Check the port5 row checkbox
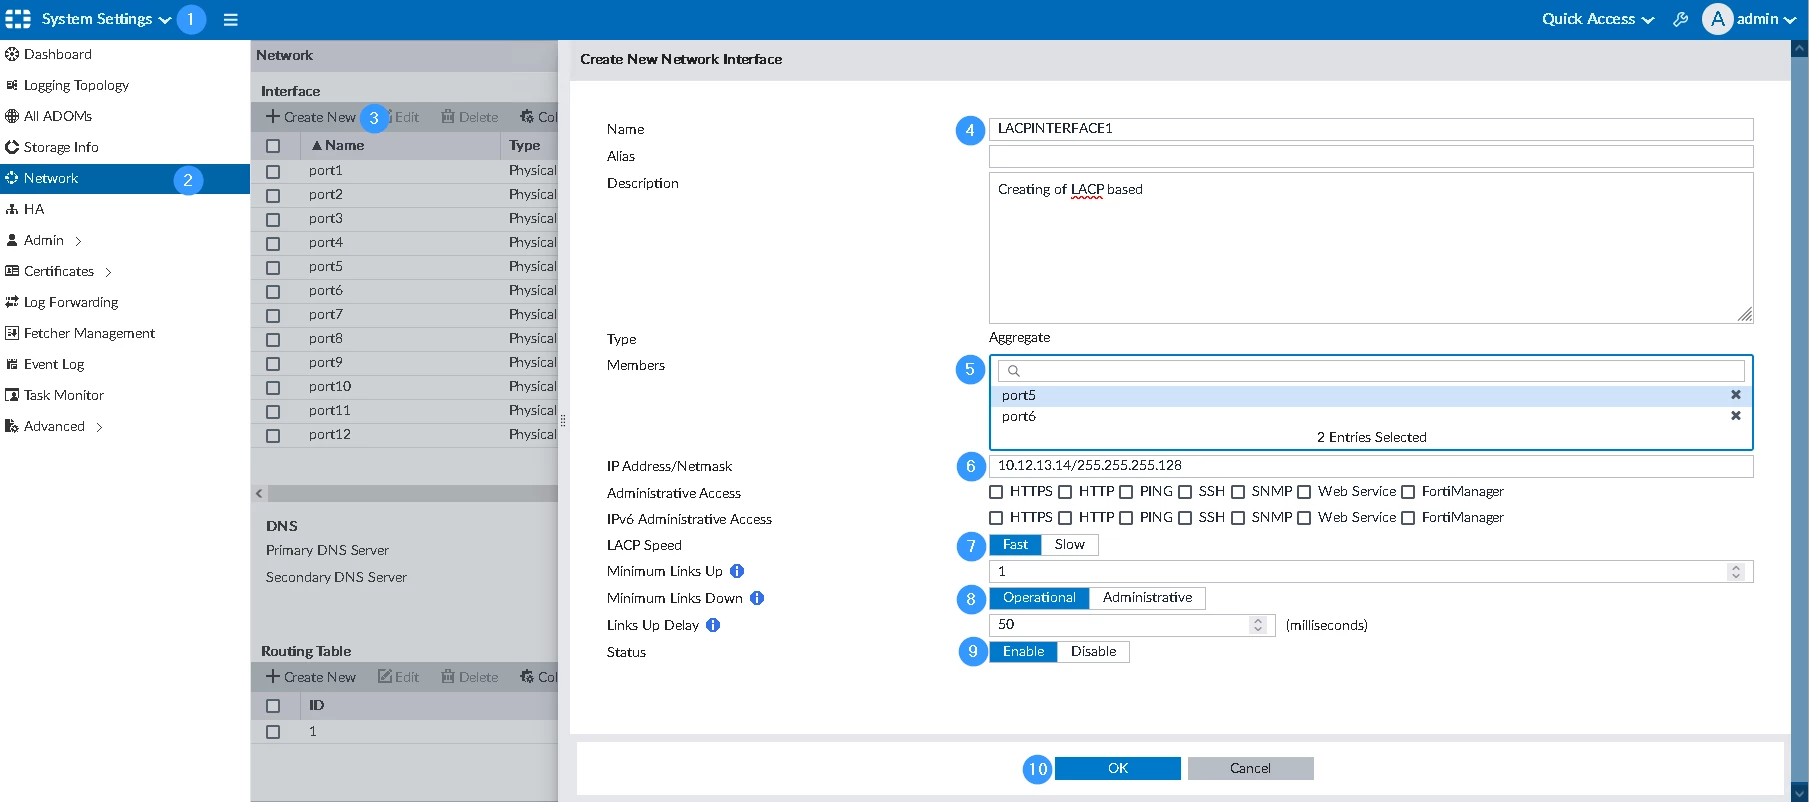 click(x=273, y=268)
